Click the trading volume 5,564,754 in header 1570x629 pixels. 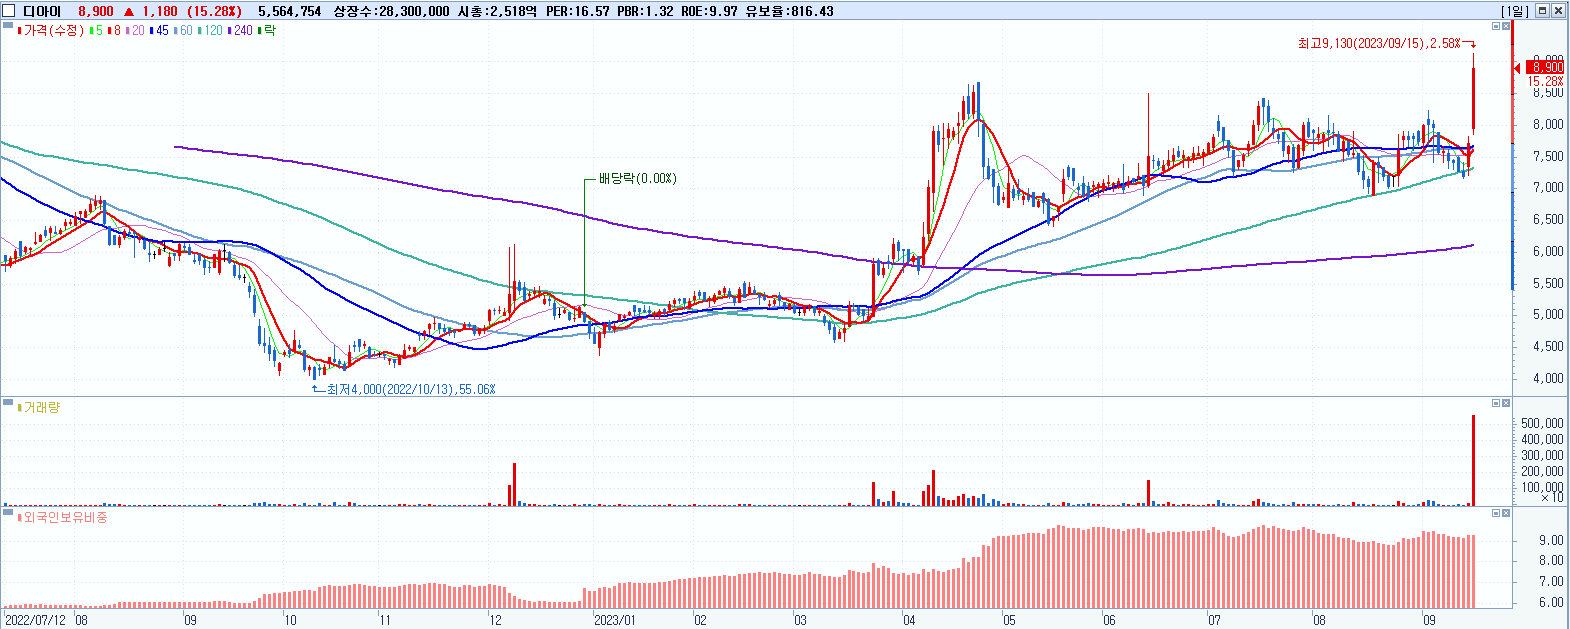point(289,11)
